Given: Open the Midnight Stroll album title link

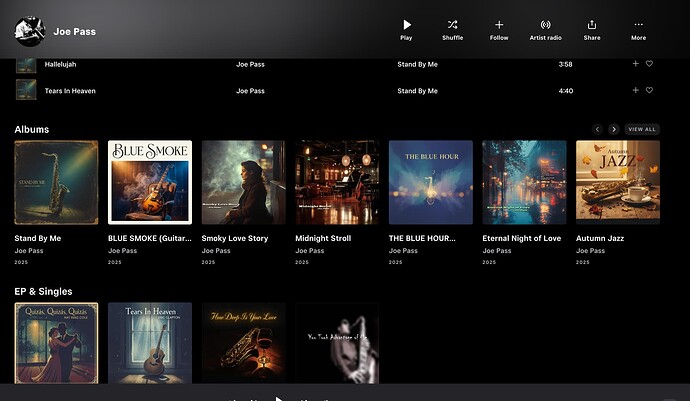Looking at the screenshot, I should (324, 238).
